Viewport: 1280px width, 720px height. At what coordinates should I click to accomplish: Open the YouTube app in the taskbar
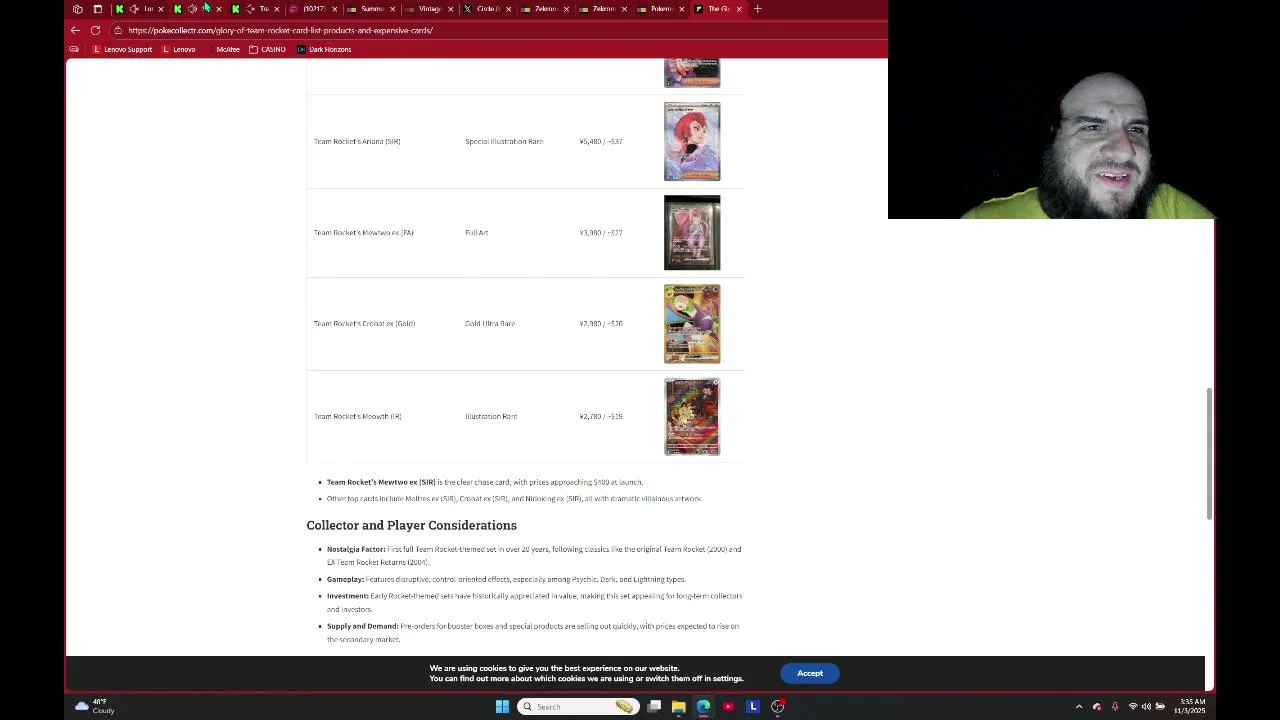click(728, 707)
